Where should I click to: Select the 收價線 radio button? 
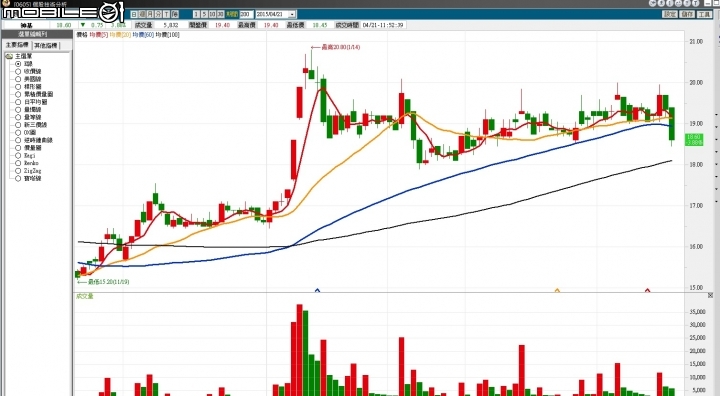point(18,72)
